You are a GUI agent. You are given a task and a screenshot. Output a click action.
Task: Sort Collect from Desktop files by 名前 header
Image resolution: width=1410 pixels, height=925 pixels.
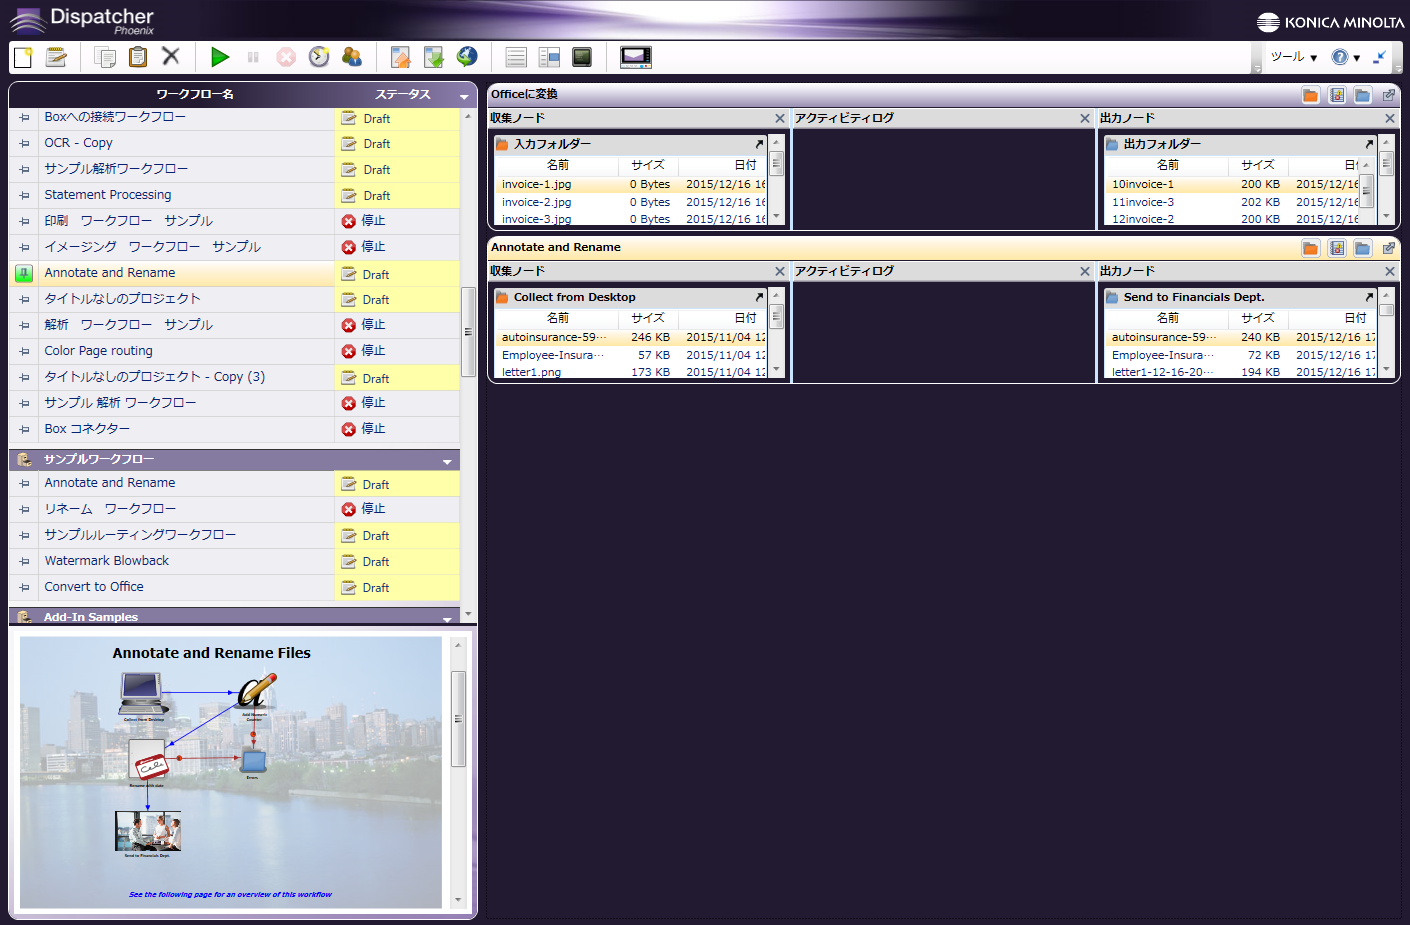[x=558, y=318]
